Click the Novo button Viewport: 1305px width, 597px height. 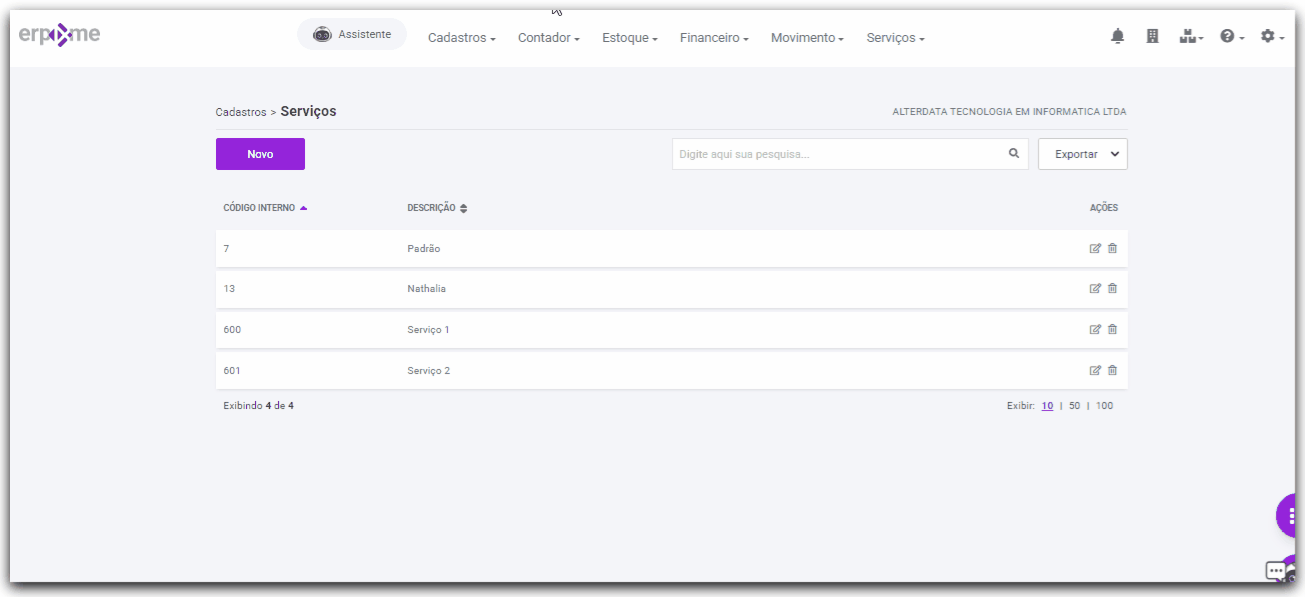coord(260,154)
